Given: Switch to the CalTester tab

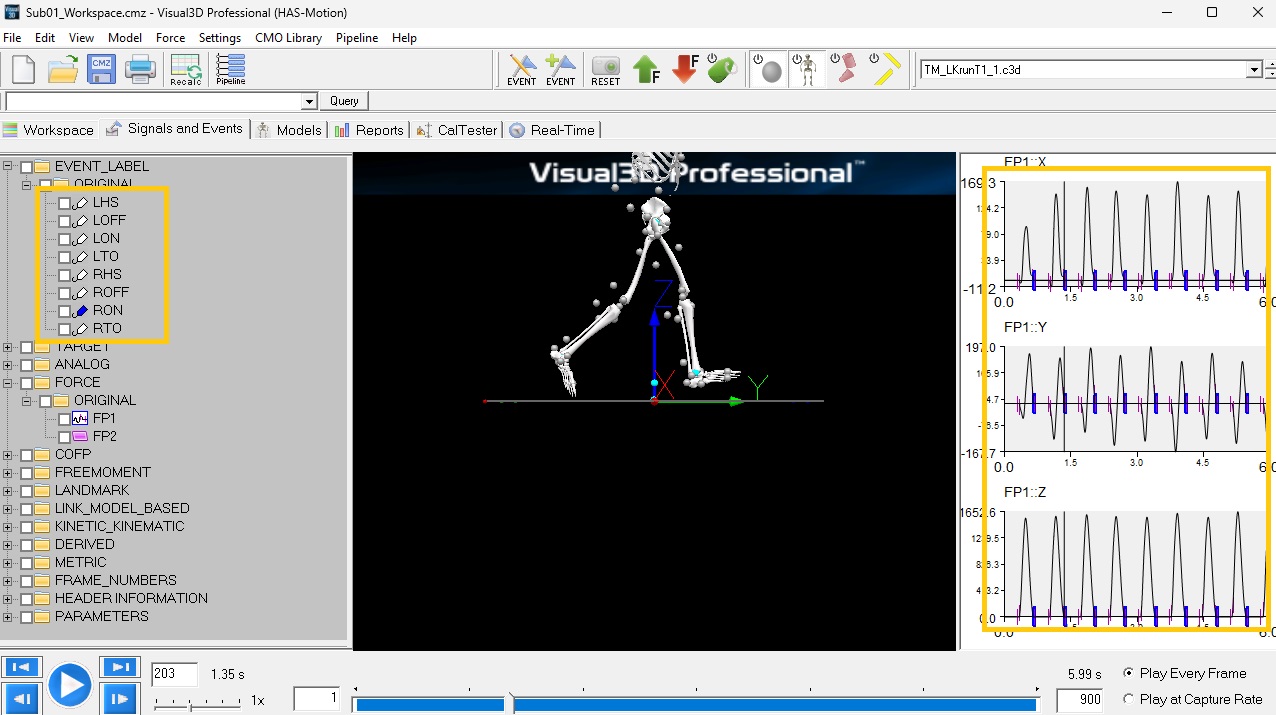Looking at the screenshot, I should [456, 130].
